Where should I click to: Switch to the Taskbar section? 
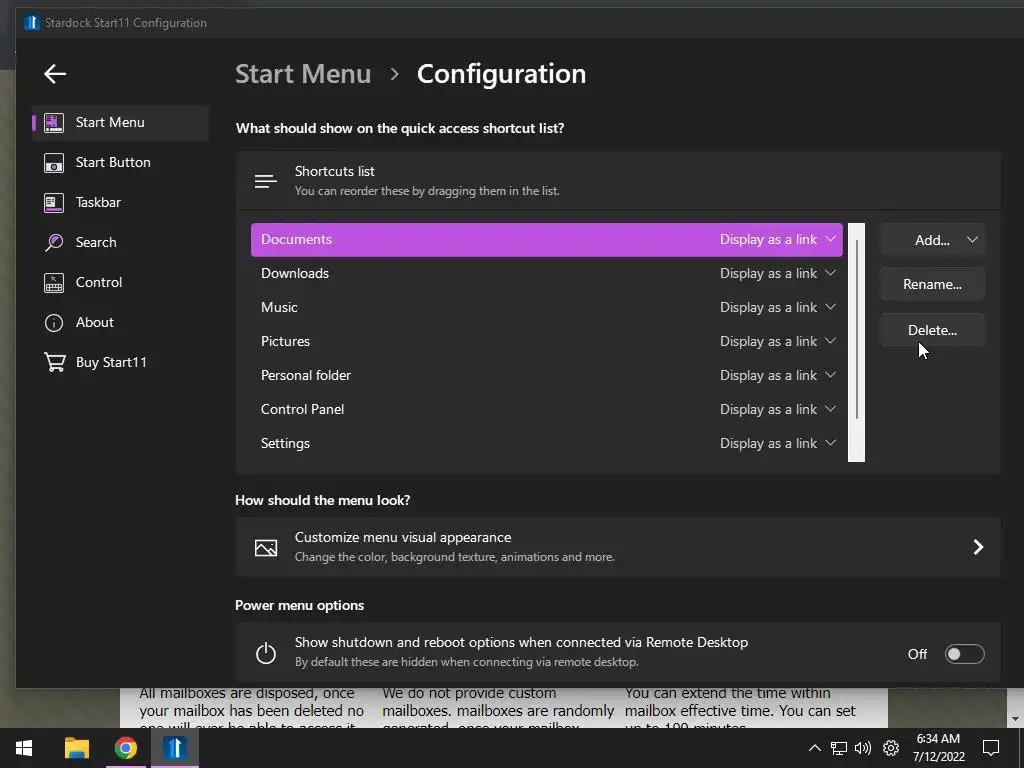point(120,202)
